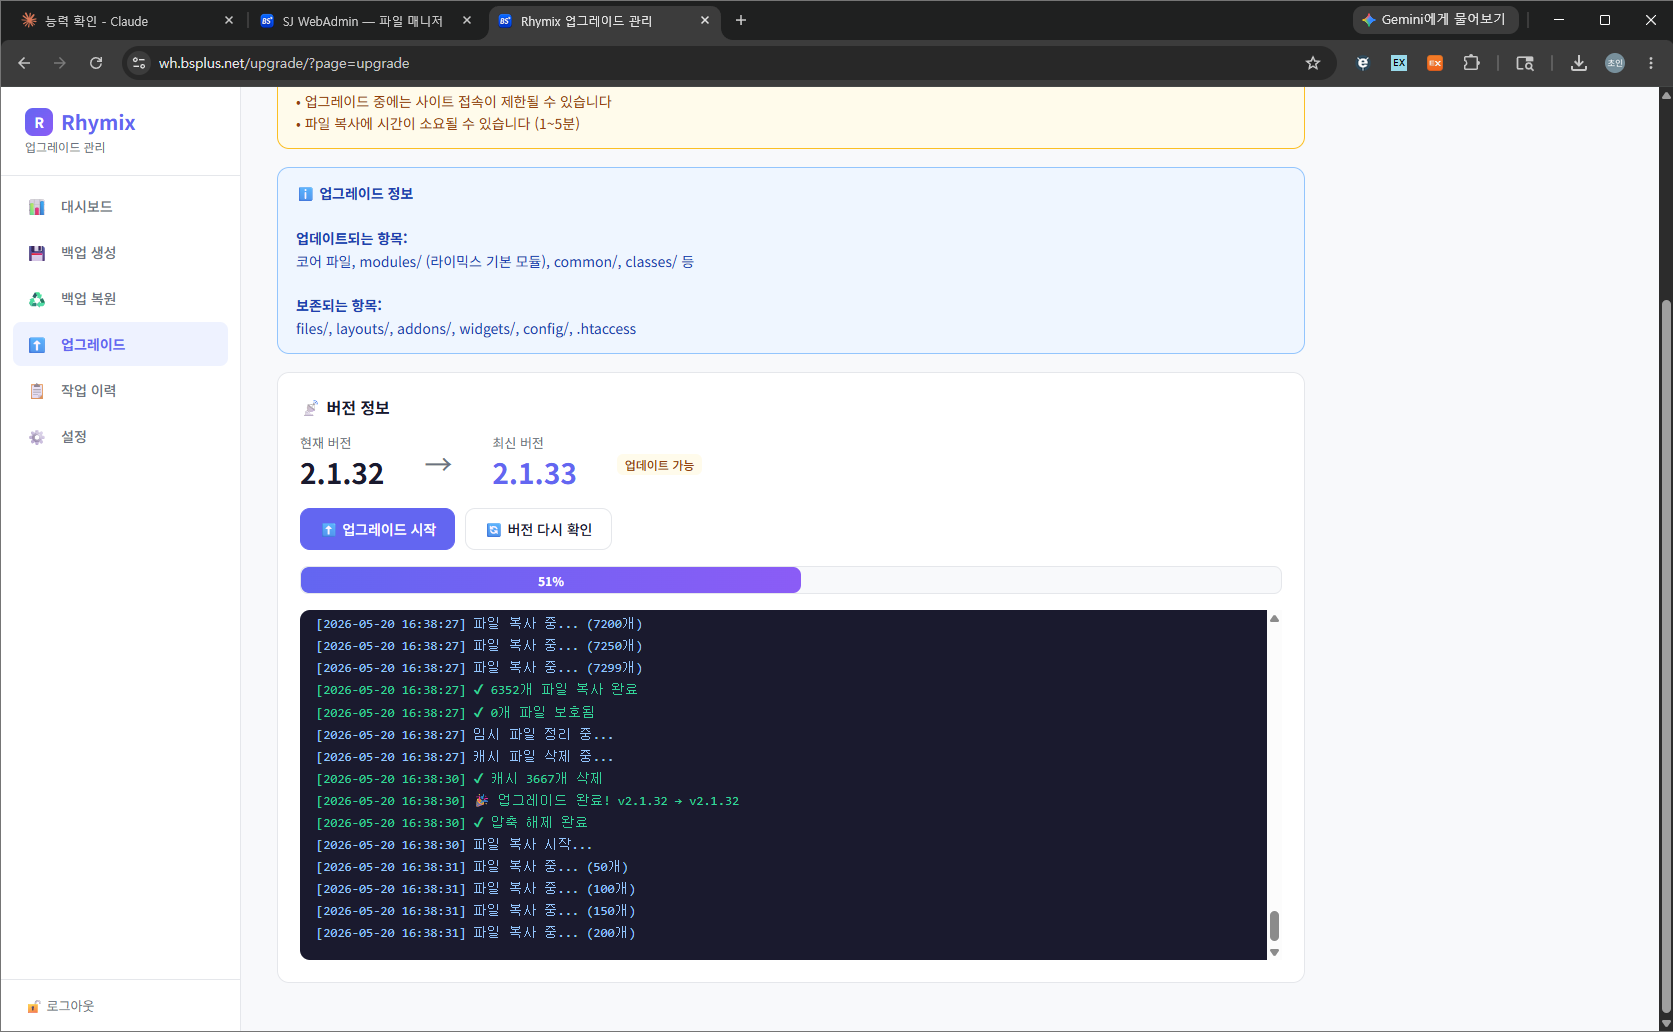
Task: Click the 업데이트 가능 badge
Action: click(x=659, y=465)
